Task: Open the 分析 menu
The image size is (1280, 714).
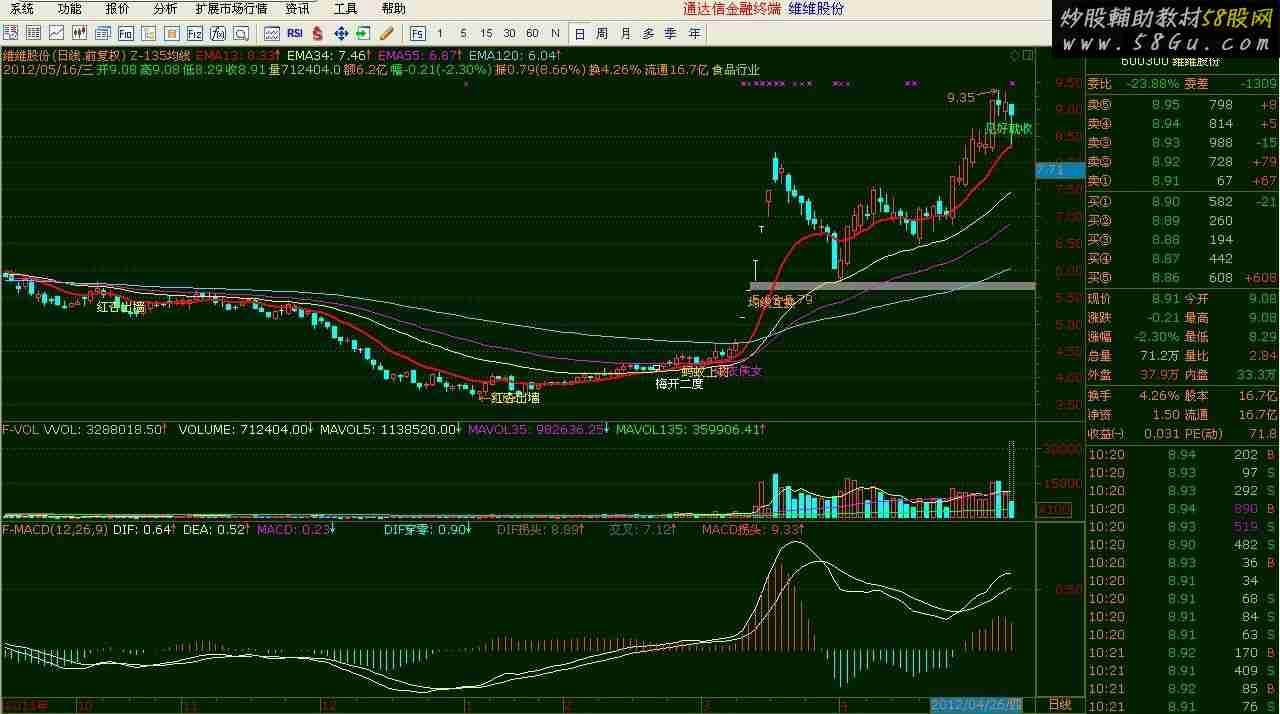Action: click(x=165, y=8)
